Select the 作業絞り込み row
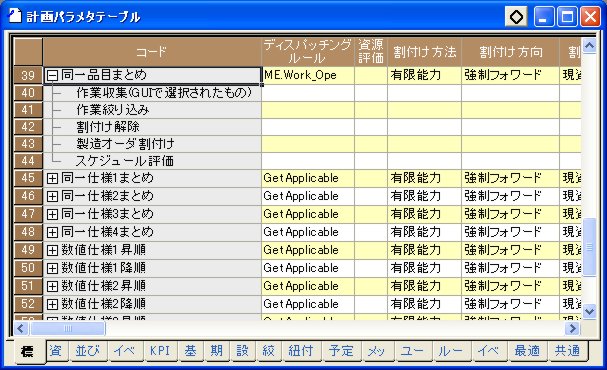 click(x=152, y=110)
